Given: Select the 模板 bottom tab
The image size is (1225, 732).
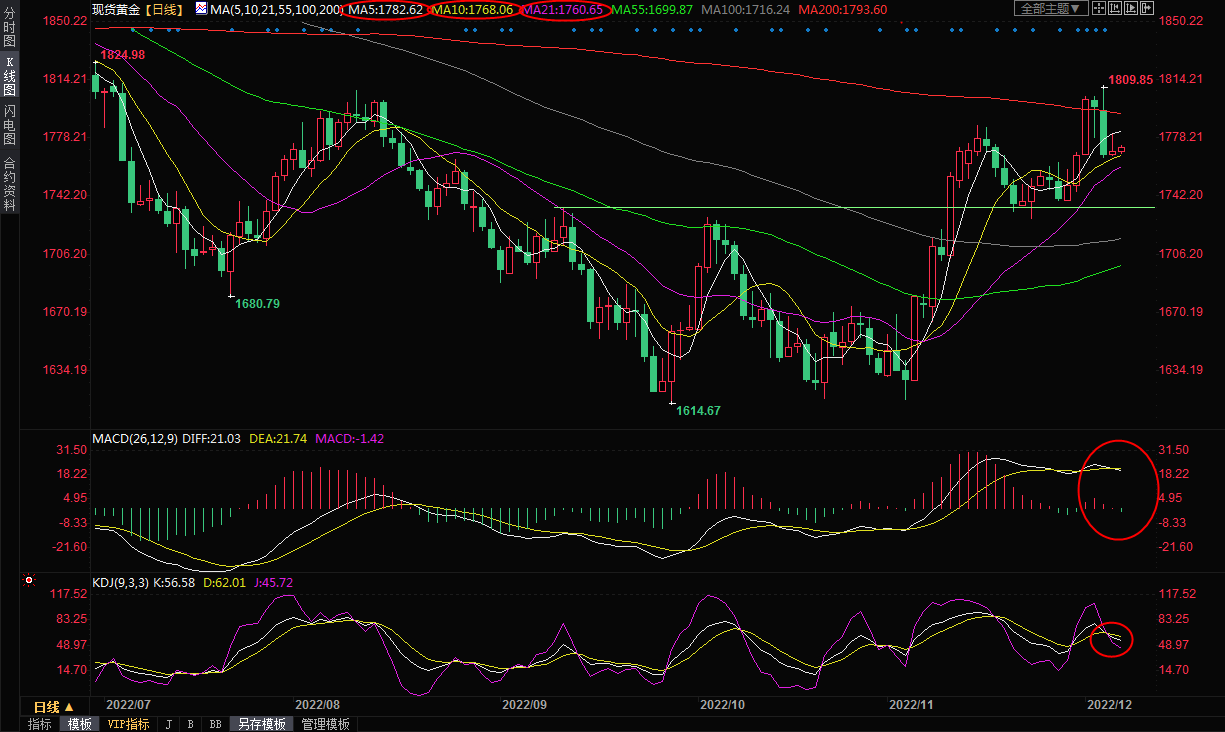Looking at the screenshot, I should tap(80, 724).
